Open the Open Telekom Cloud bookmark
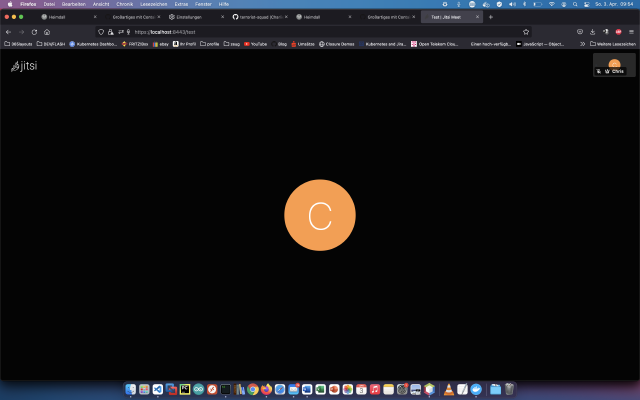640x400 pixels. click(435, 44)
